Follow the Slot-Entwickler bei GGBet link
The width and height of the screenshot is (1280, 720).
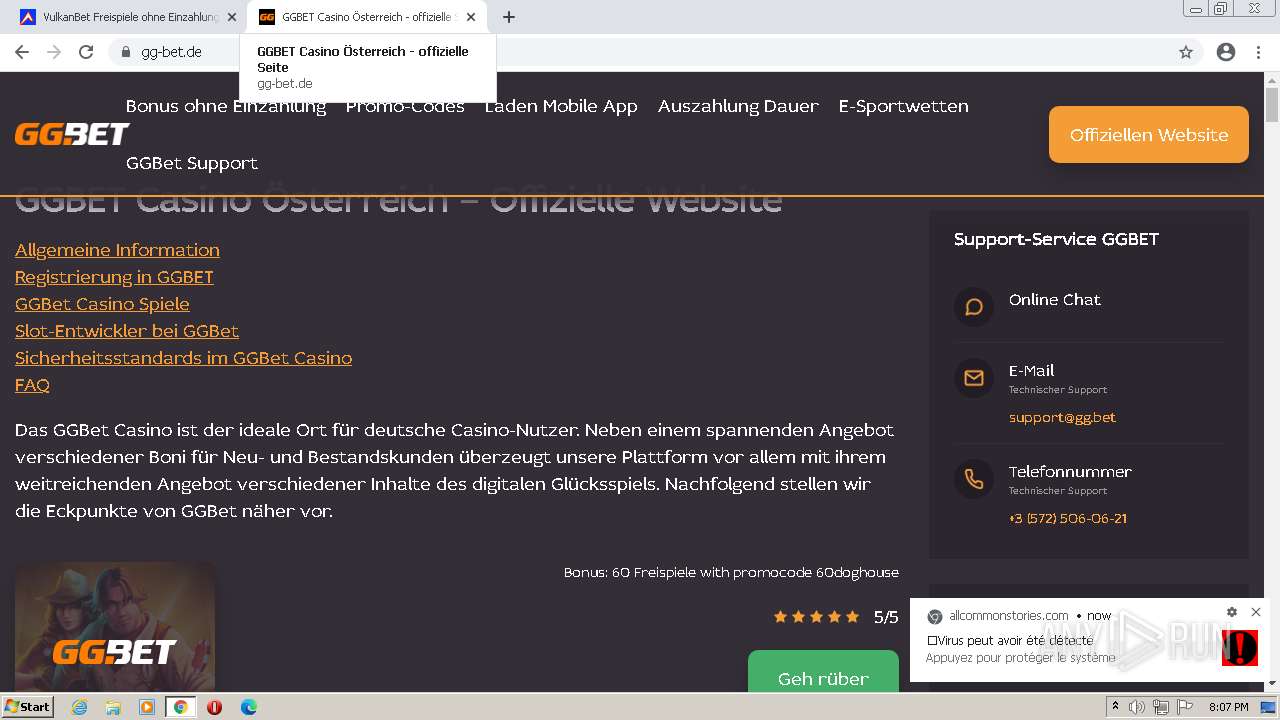(x=127, y=331)
